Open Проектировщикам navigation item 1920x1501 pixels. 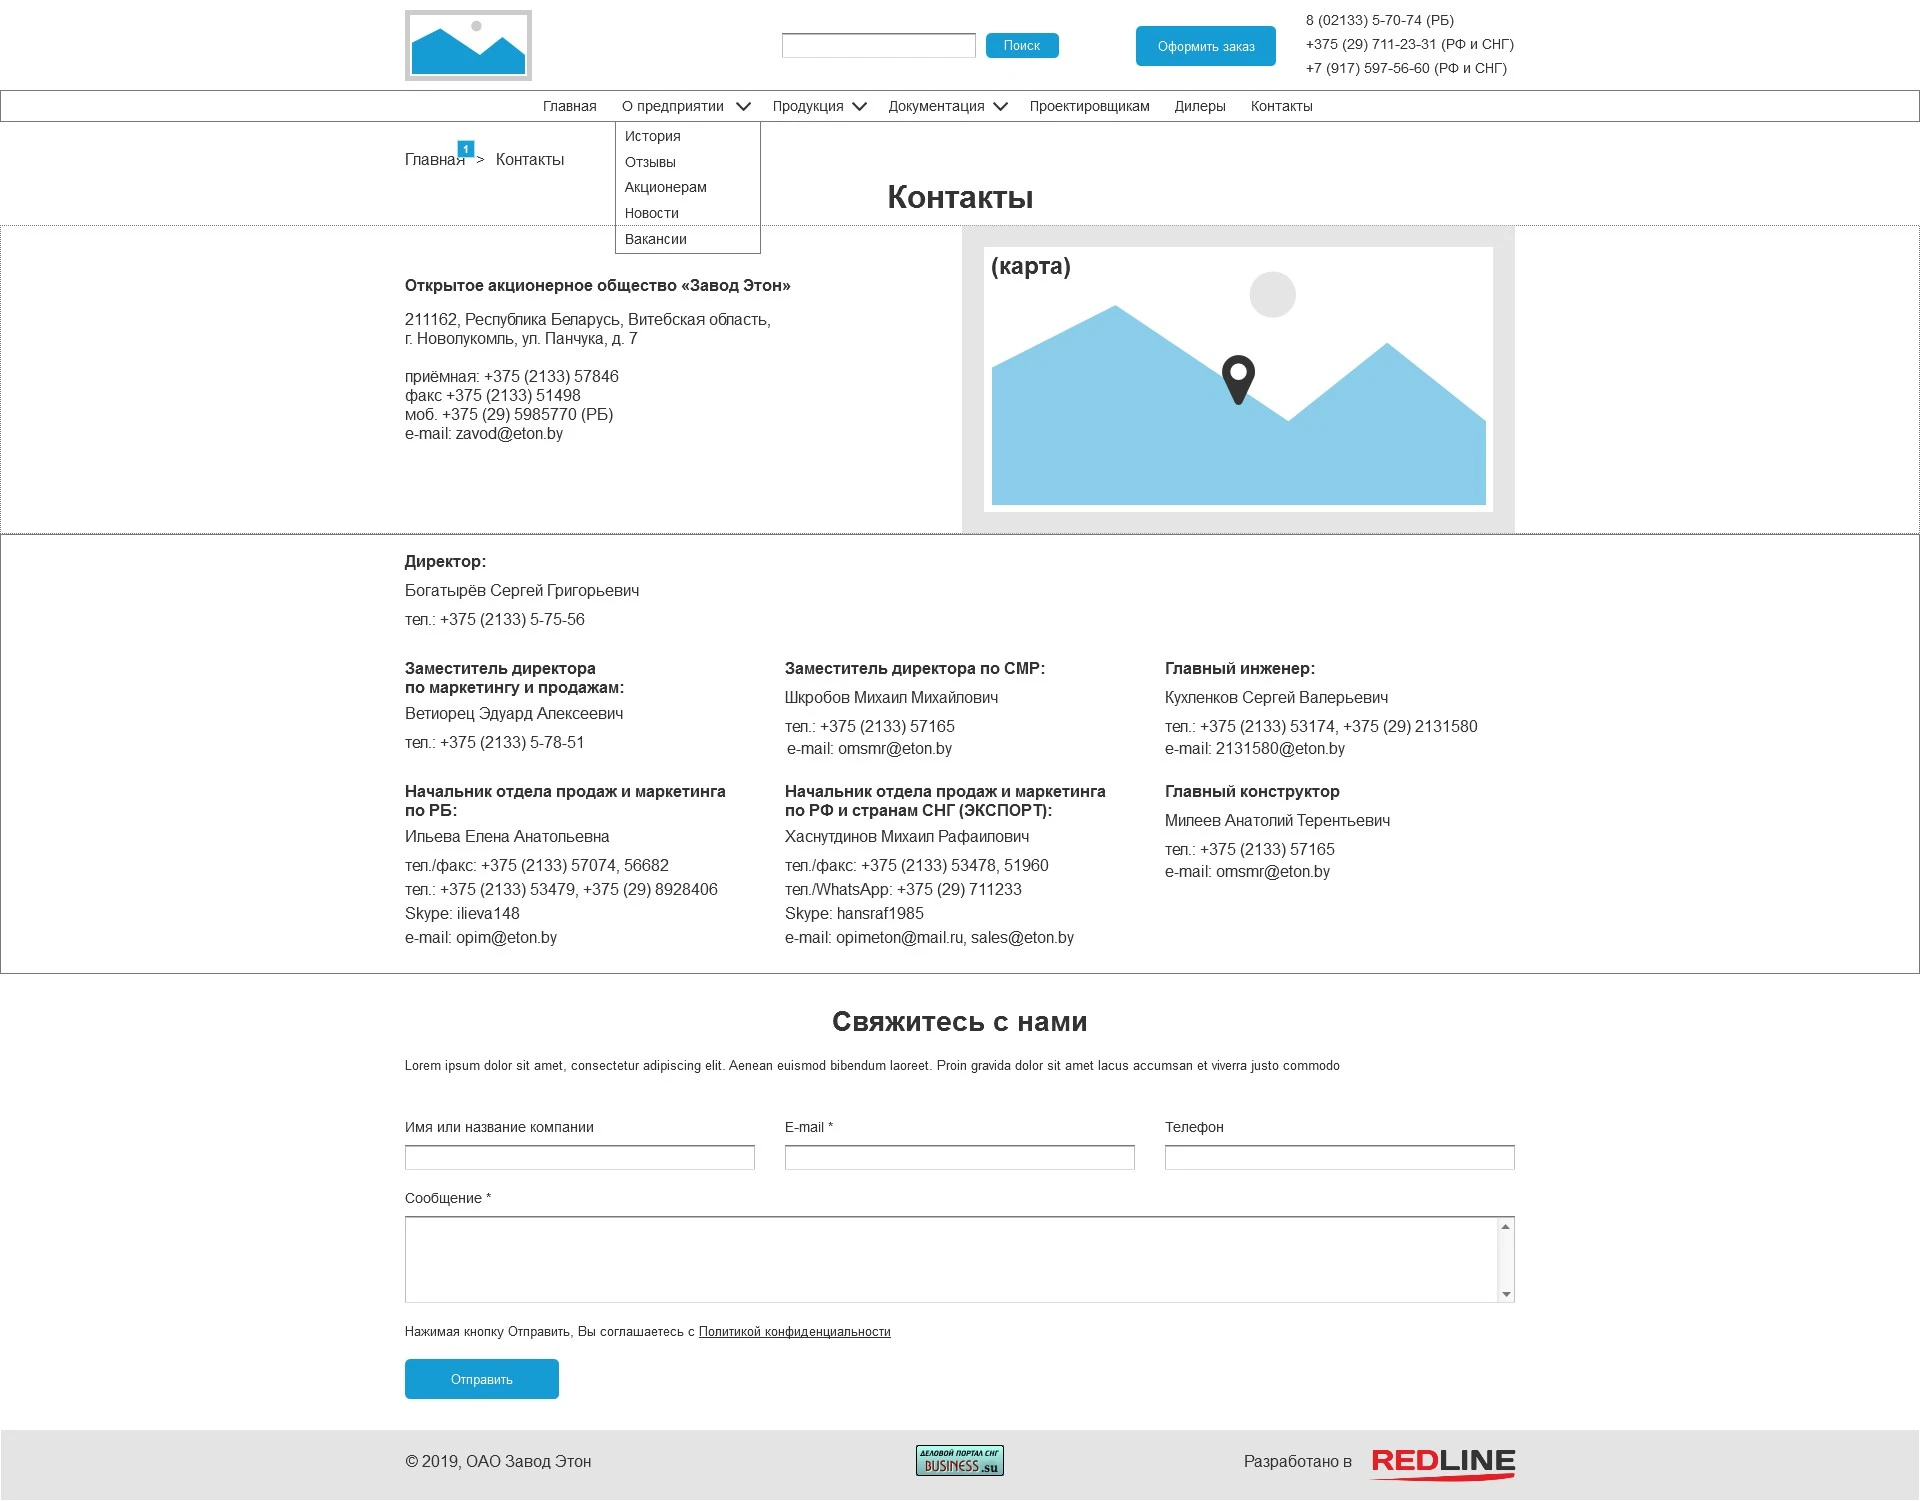(x=1089, y=106)
